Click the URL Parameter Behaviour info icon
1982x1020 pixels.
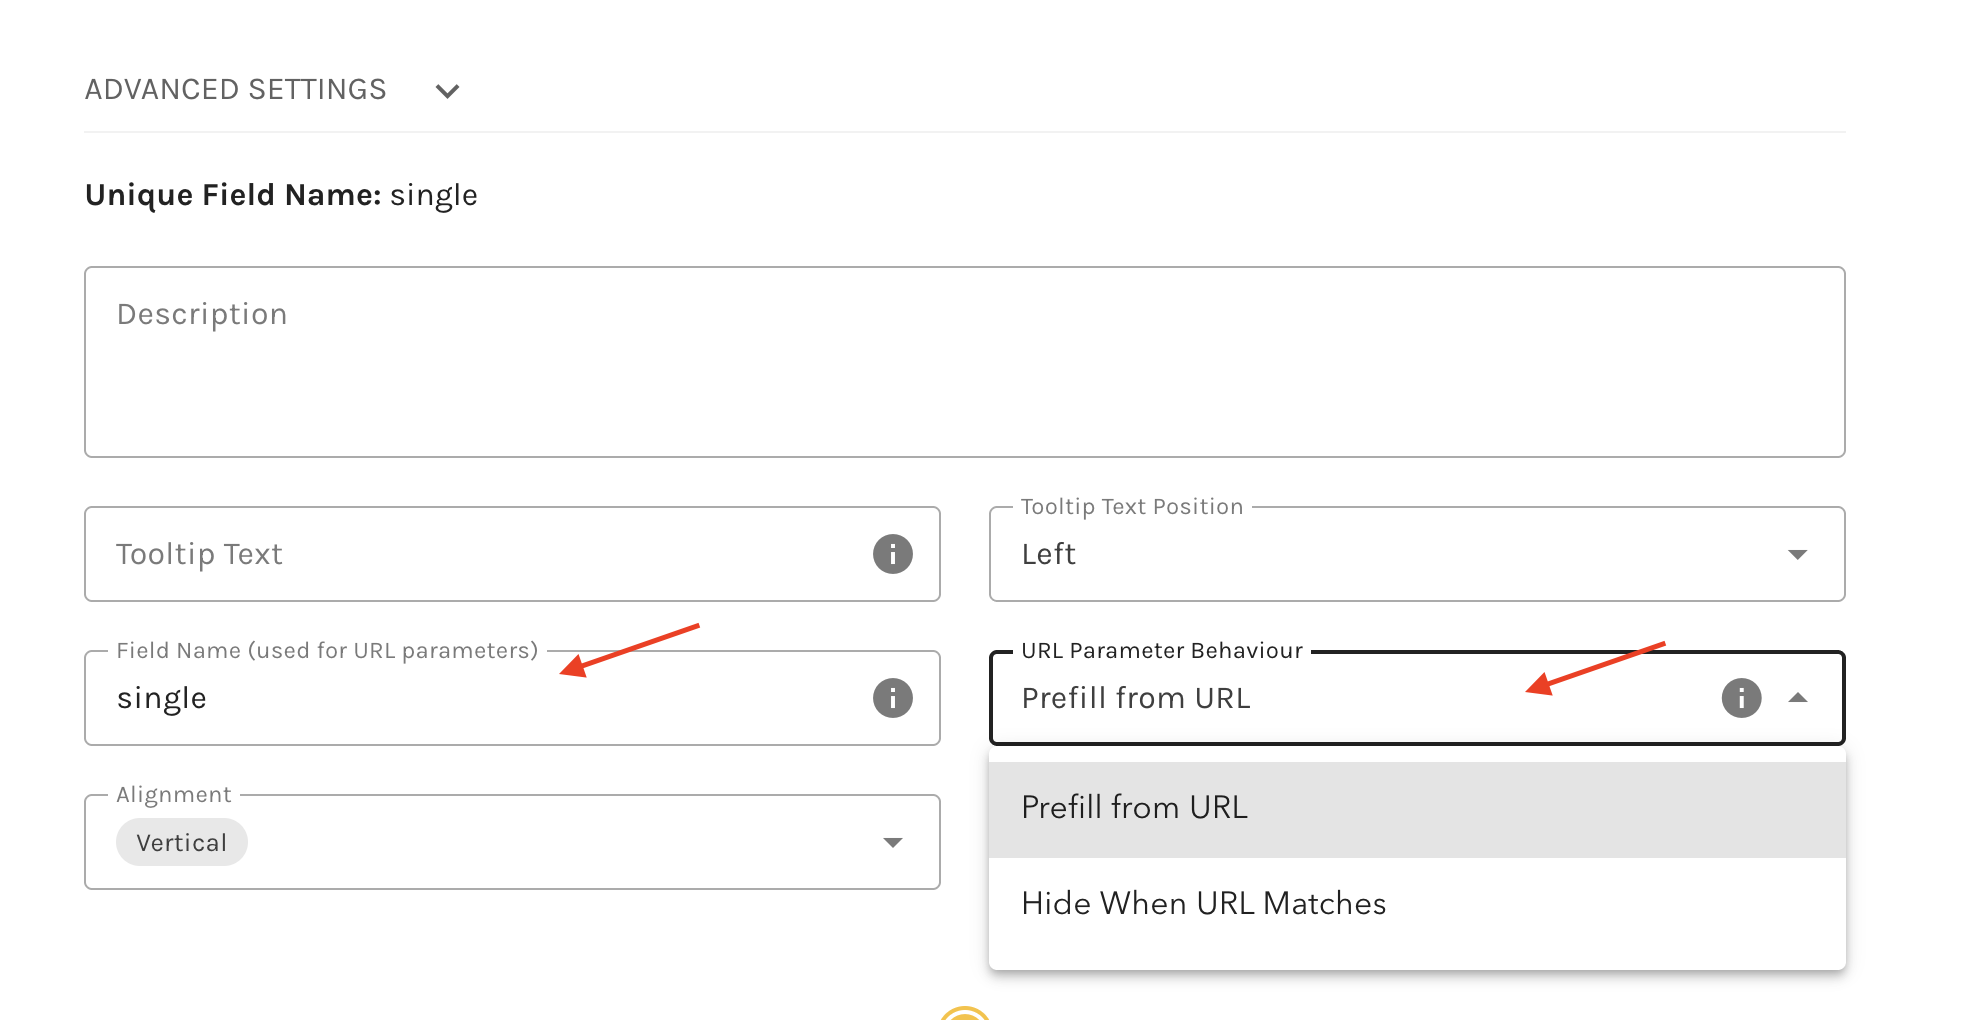(1741, 698)
